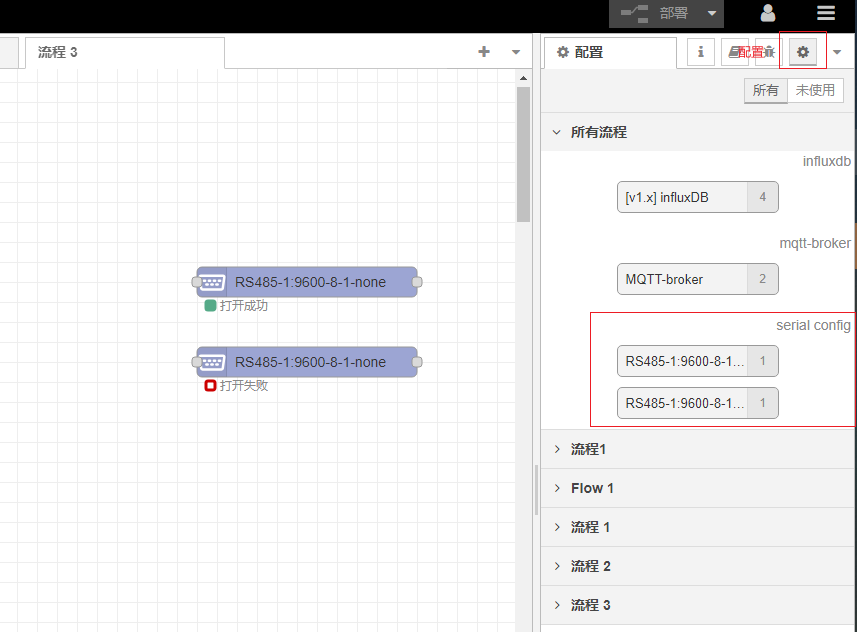Open the hamburger main menu
Image resolution: width=857 pixels, height=632 pixels.
pyautogui.click(x=825, y=13)
